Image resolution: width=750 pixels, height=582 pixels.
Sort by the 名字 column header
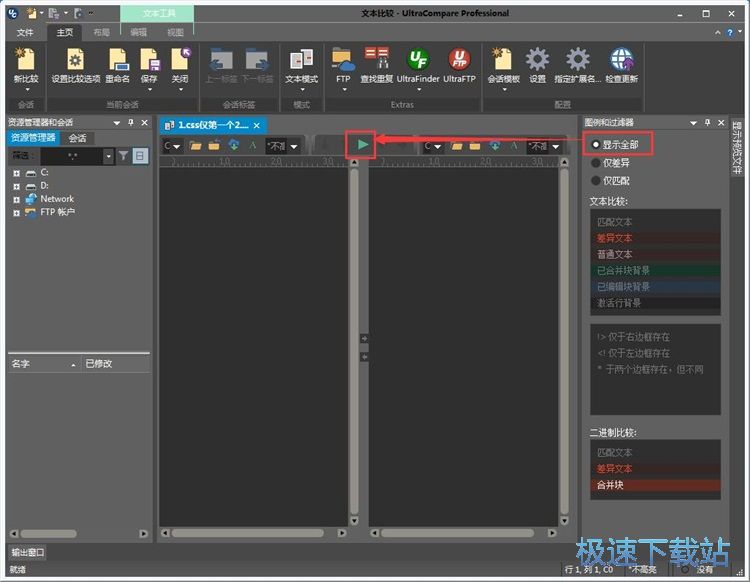42,364
